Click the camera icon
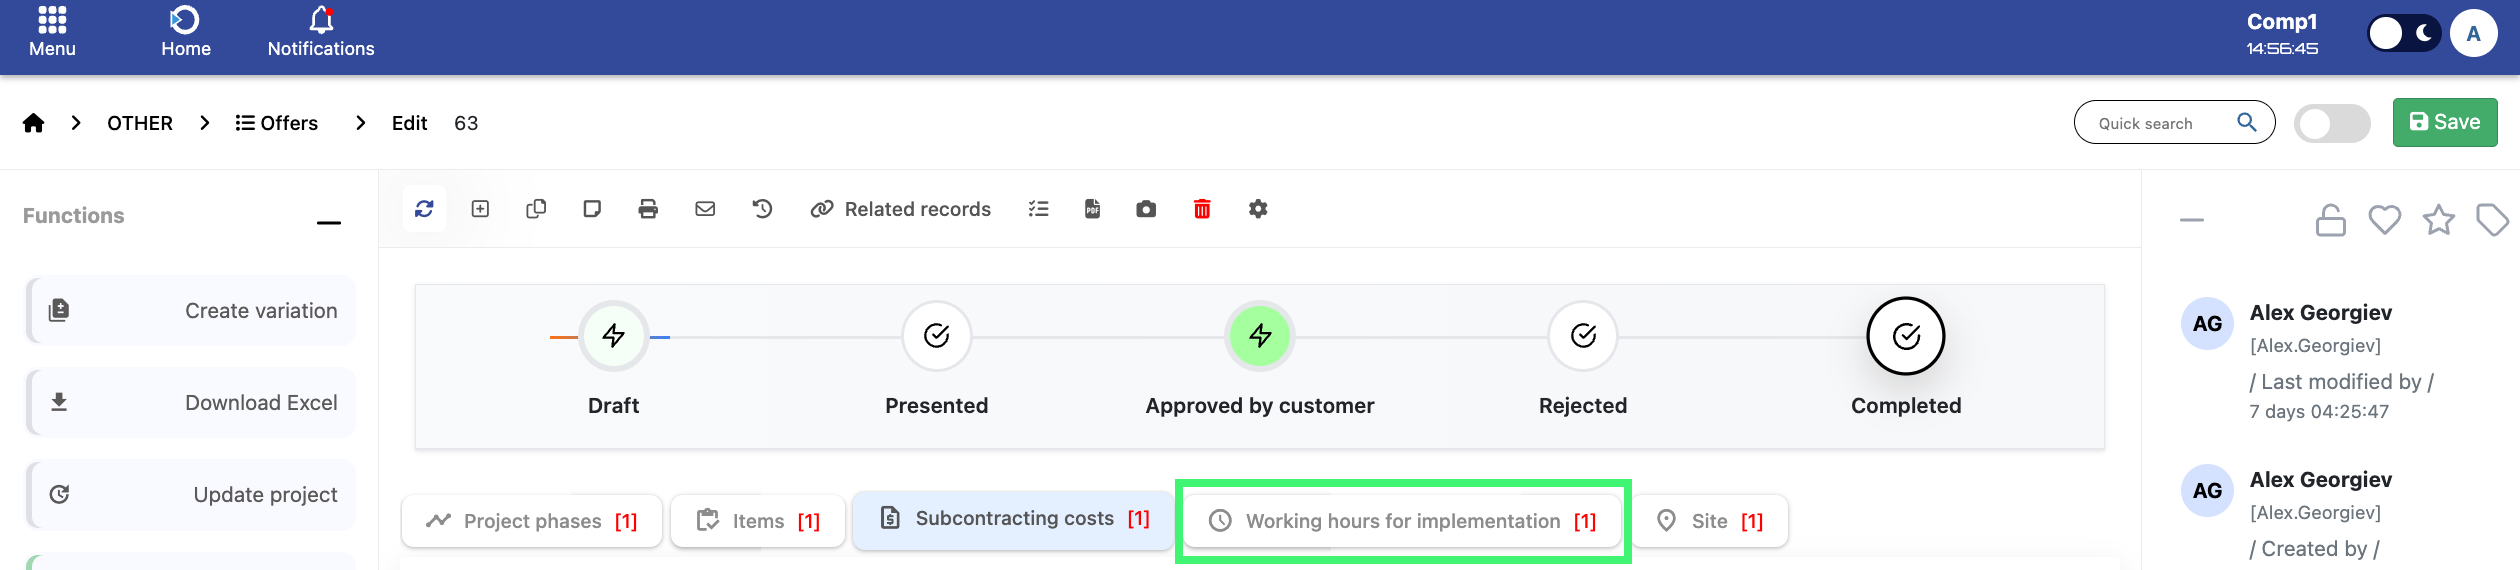The image size is (2520, 570). pyautogui.click(x=1146, y=208)
